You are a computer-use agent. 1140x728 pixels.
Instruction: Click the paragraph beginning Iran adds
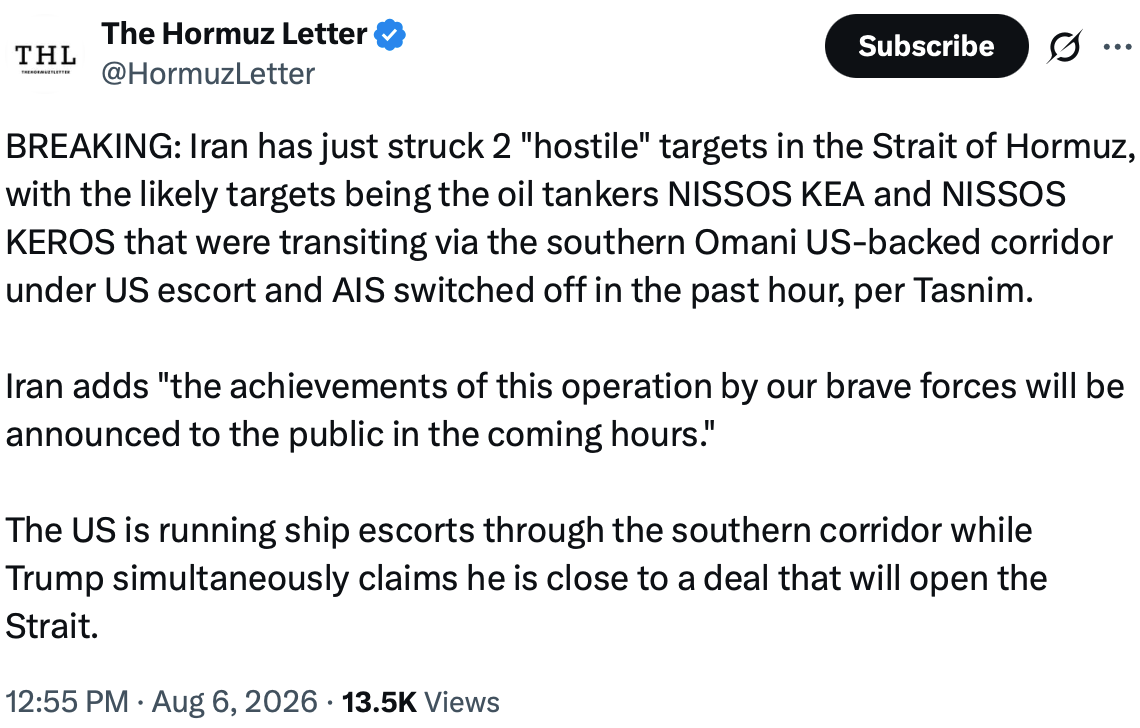565,410
